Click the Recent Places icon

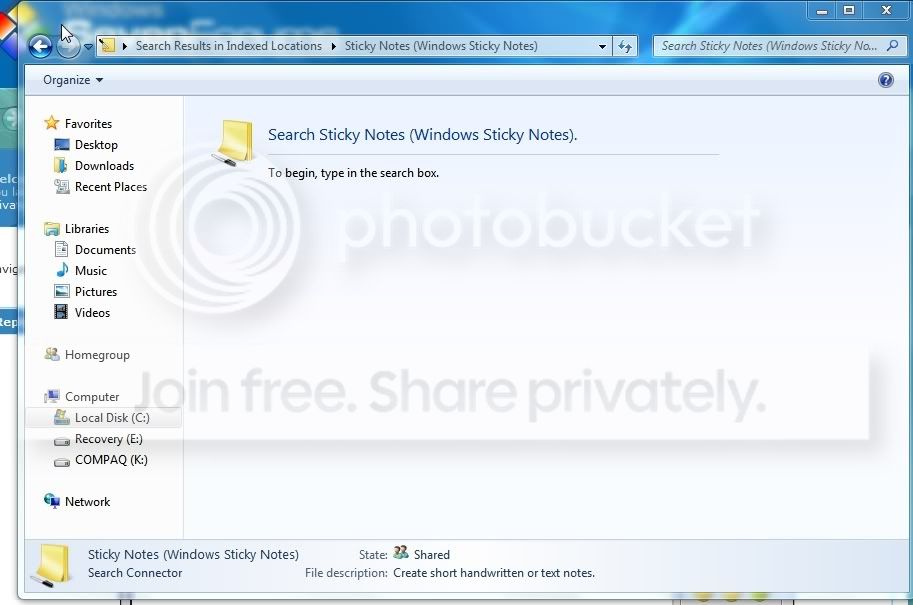(61, 186)
